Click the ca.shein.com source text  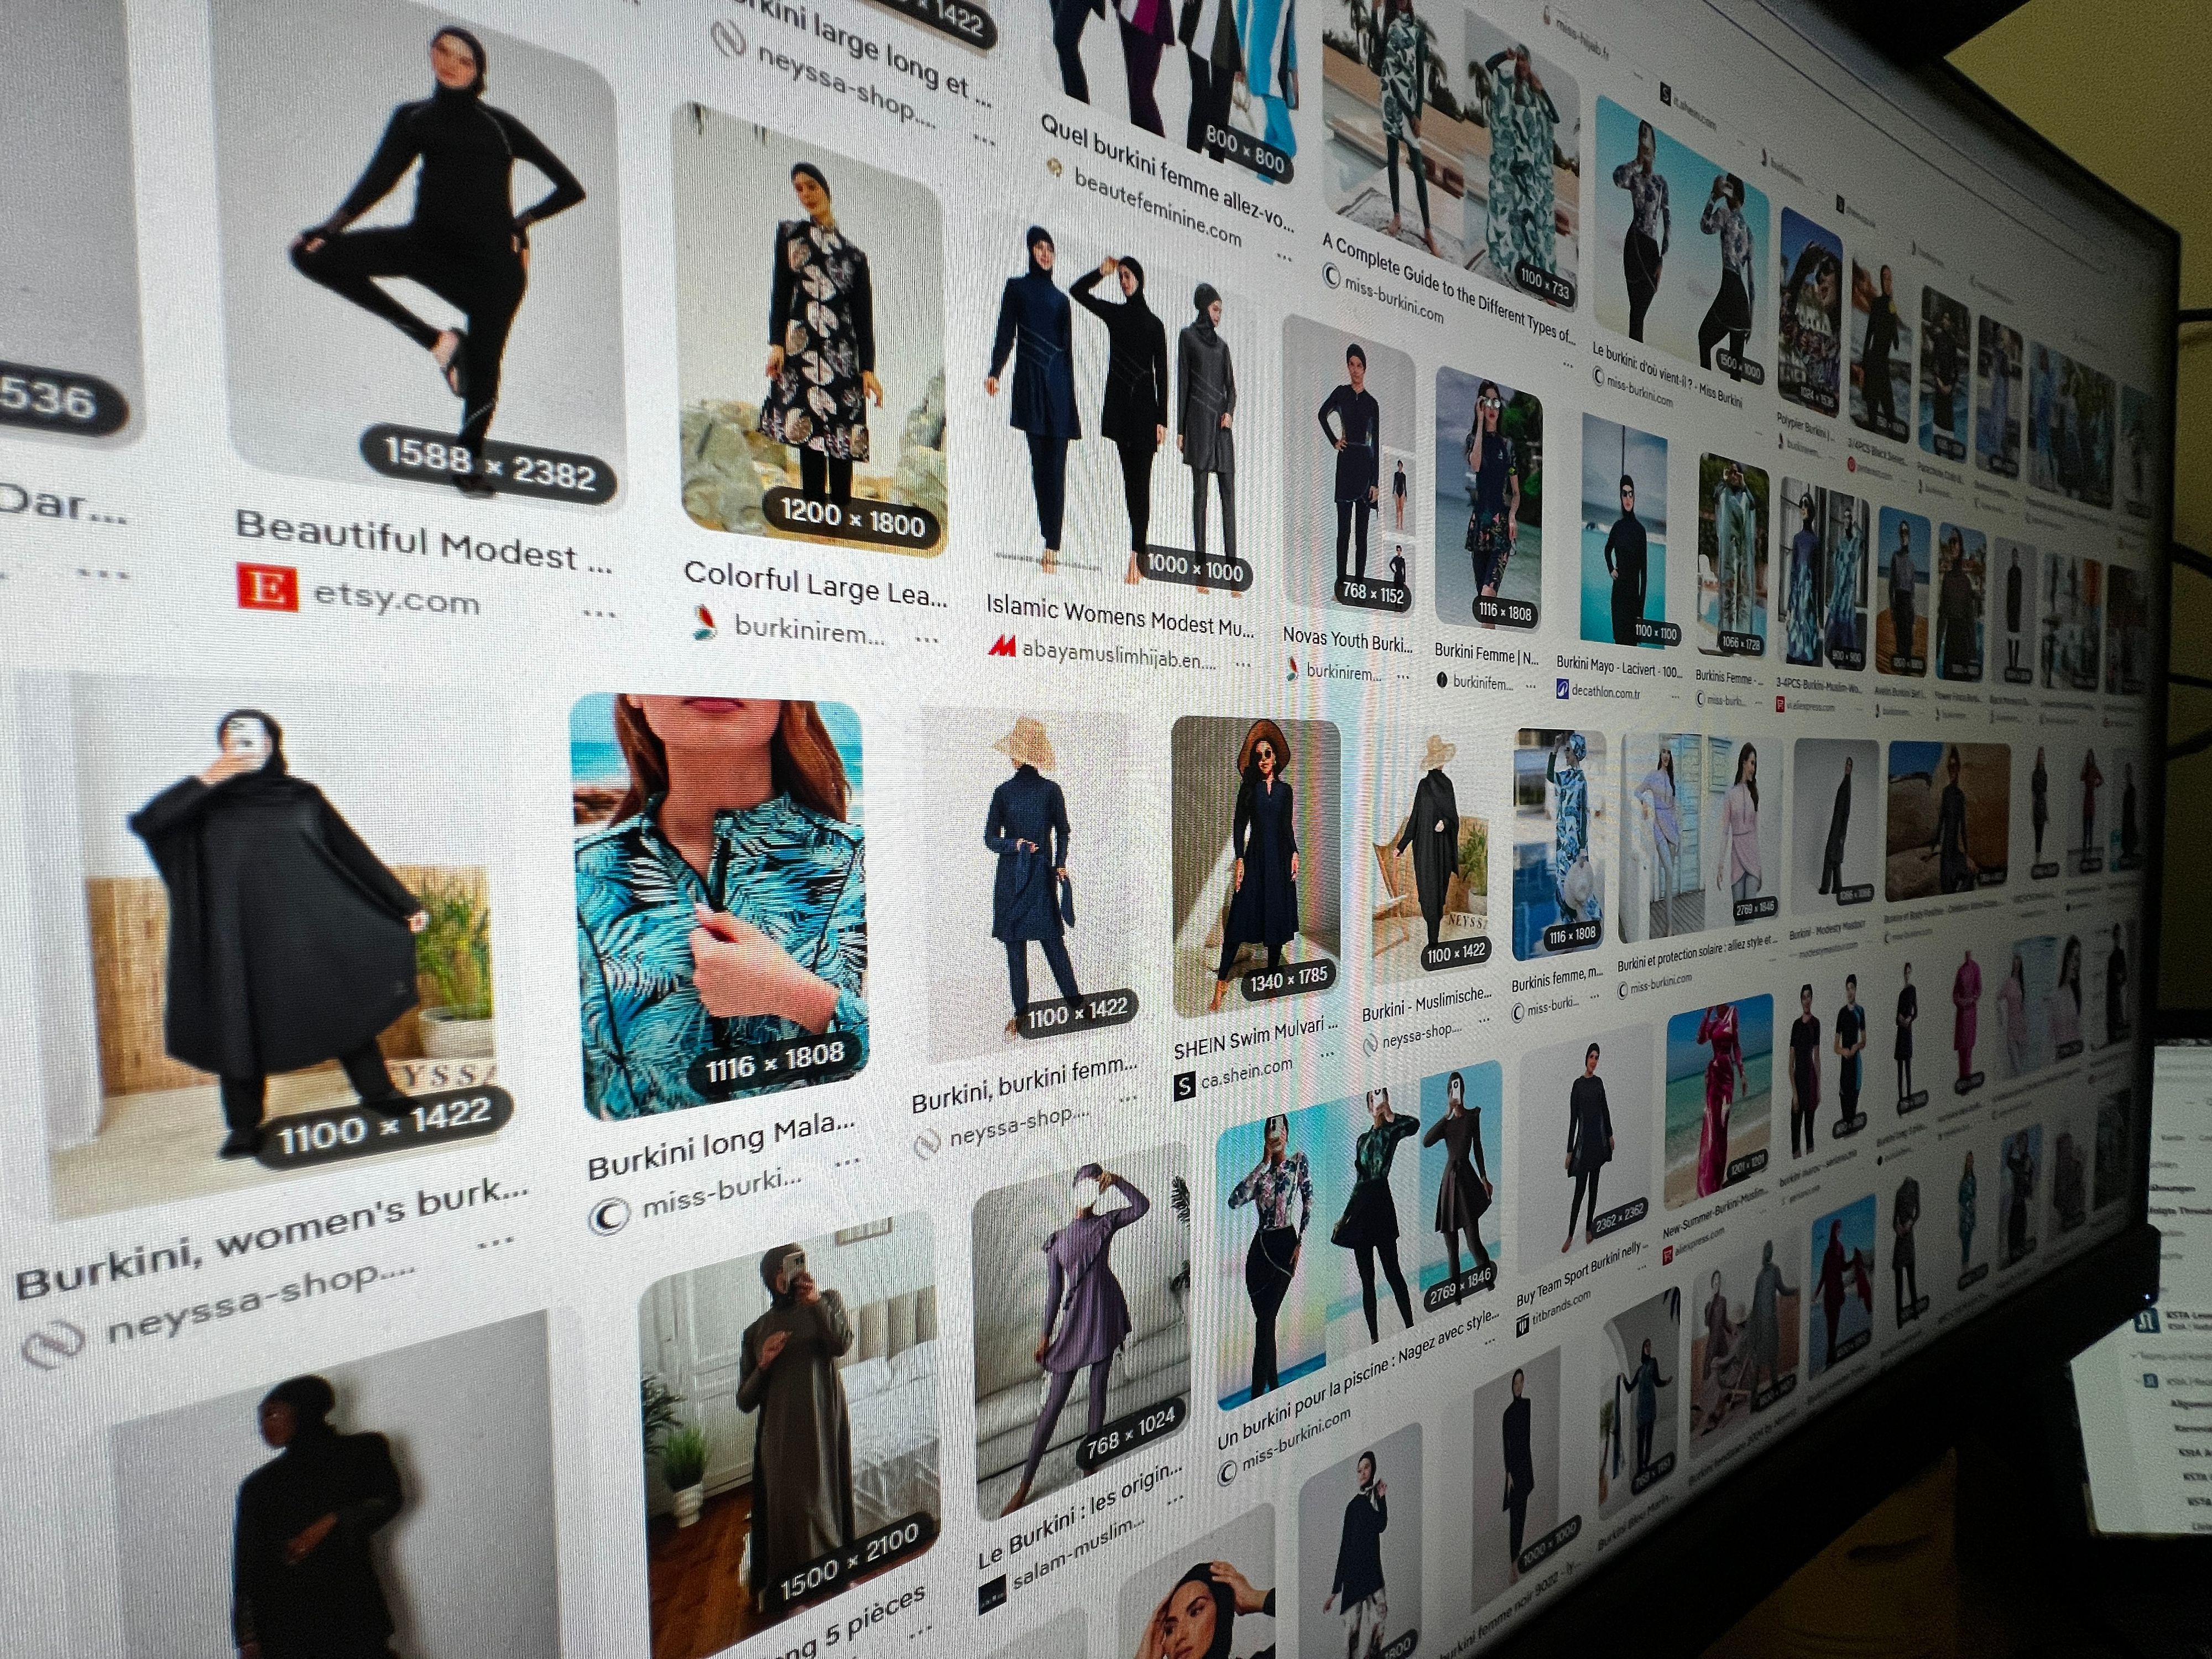[1246, 1073]
